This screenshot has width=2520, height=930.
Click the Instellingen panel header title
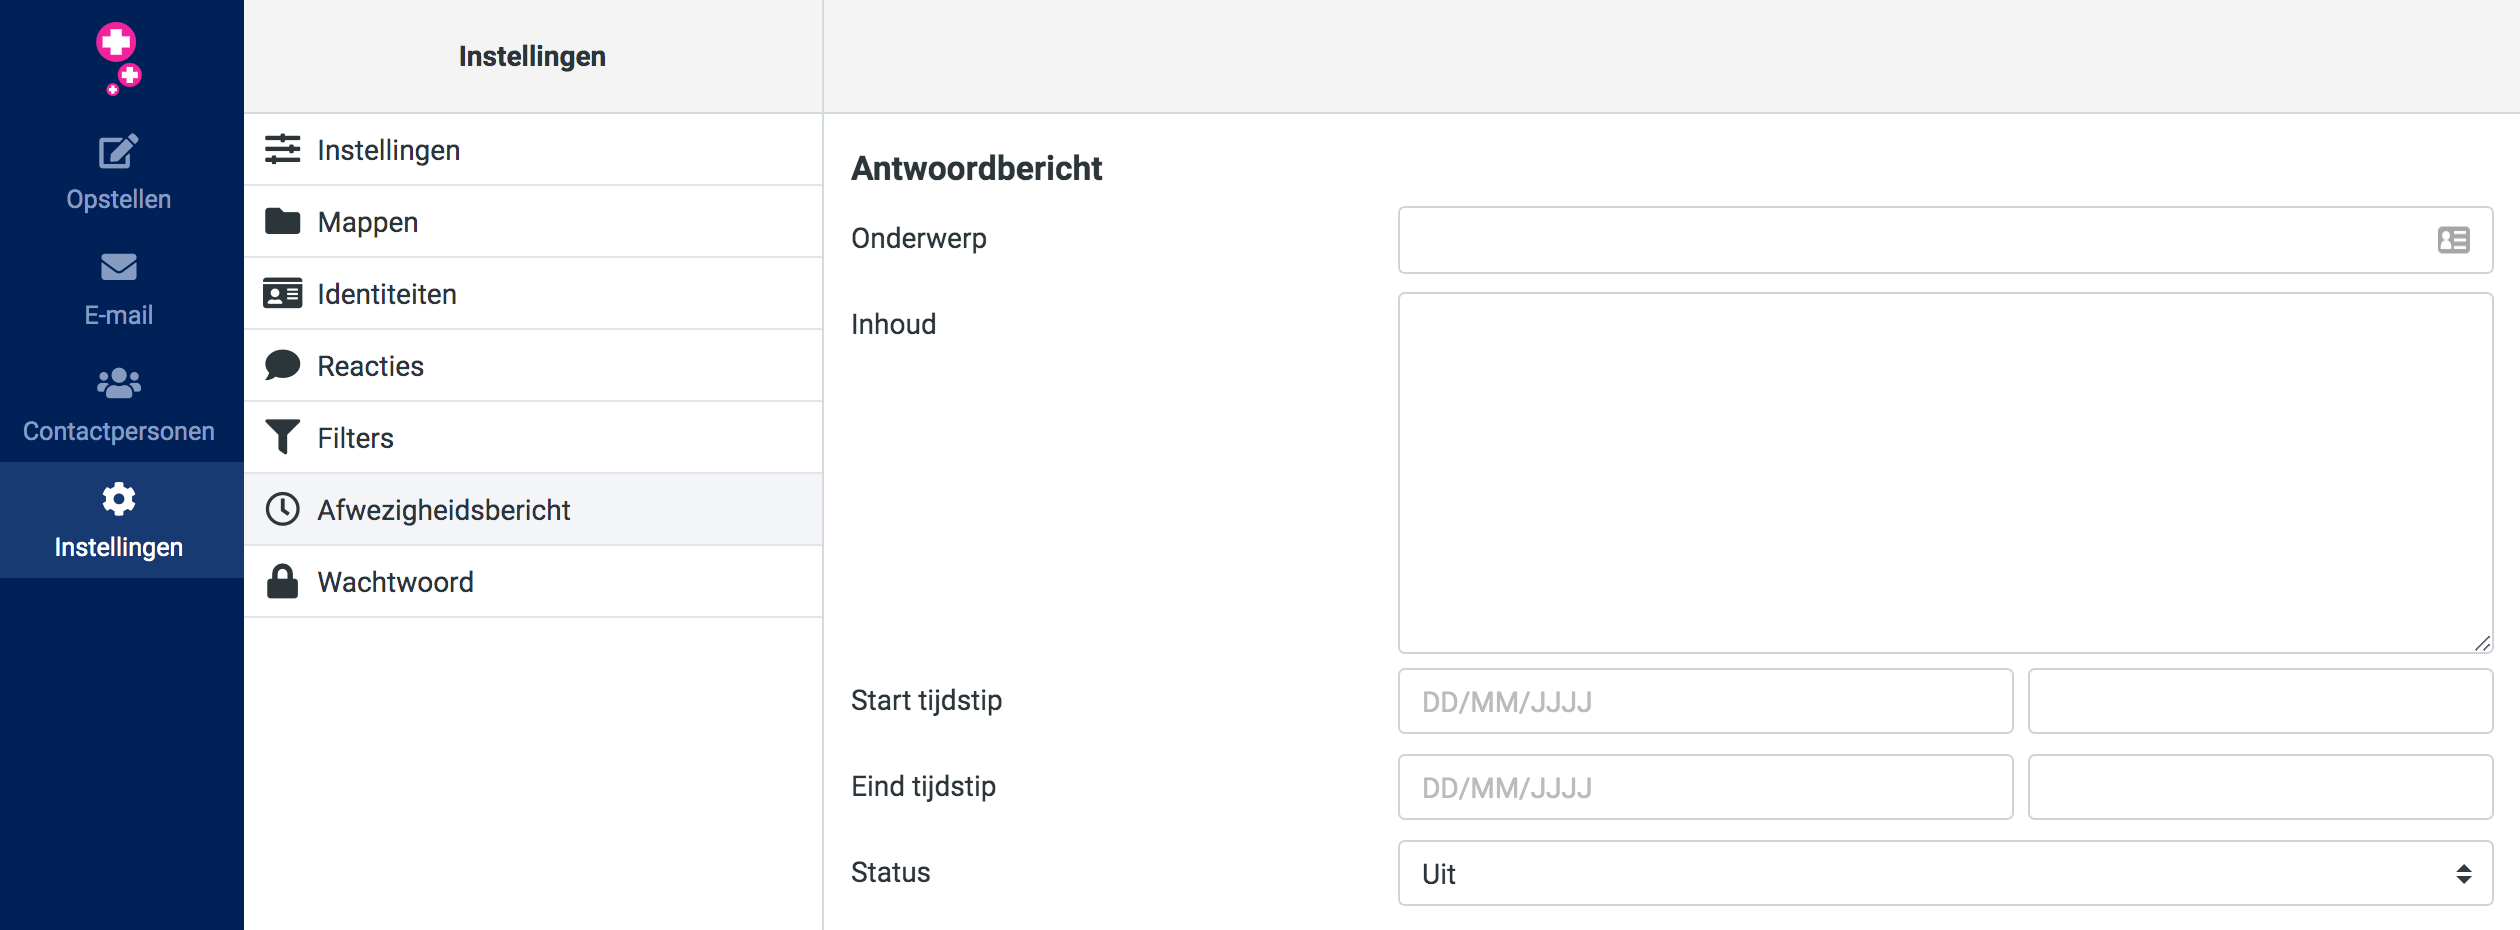pos(532,56)
